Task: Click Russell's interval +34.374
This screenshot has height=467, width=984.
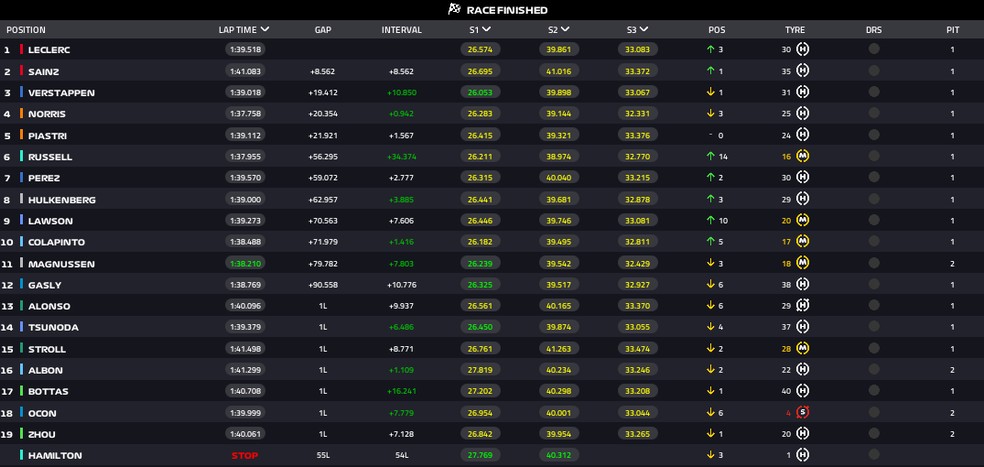Action: 402,156
